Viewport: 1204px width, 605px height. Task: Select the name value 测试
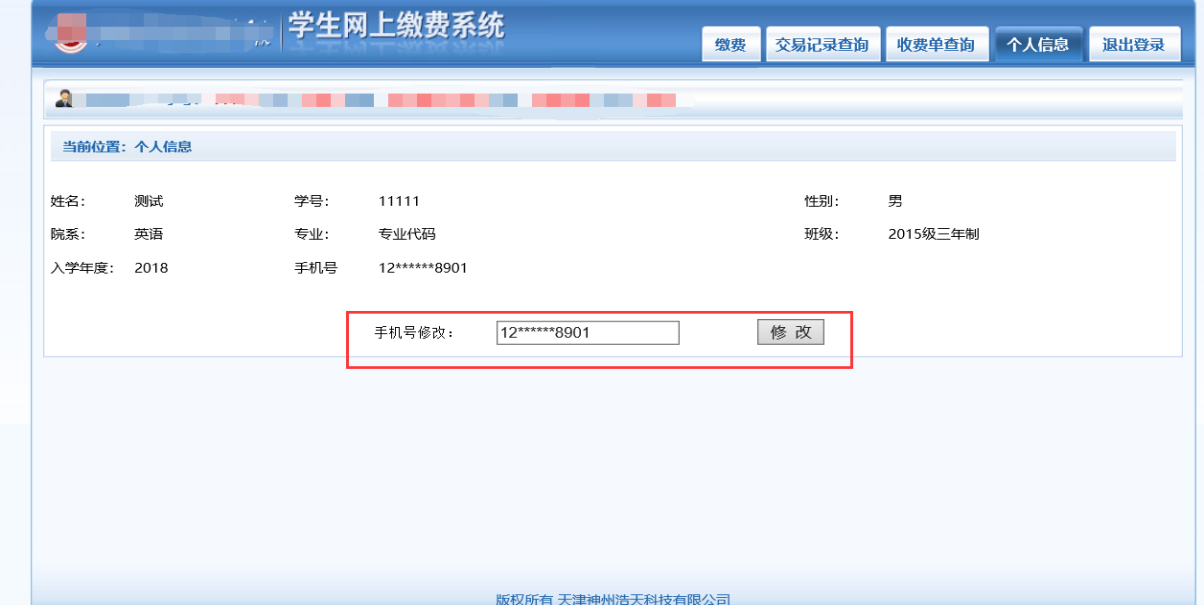pyautogui.click(x=148, y=201)
